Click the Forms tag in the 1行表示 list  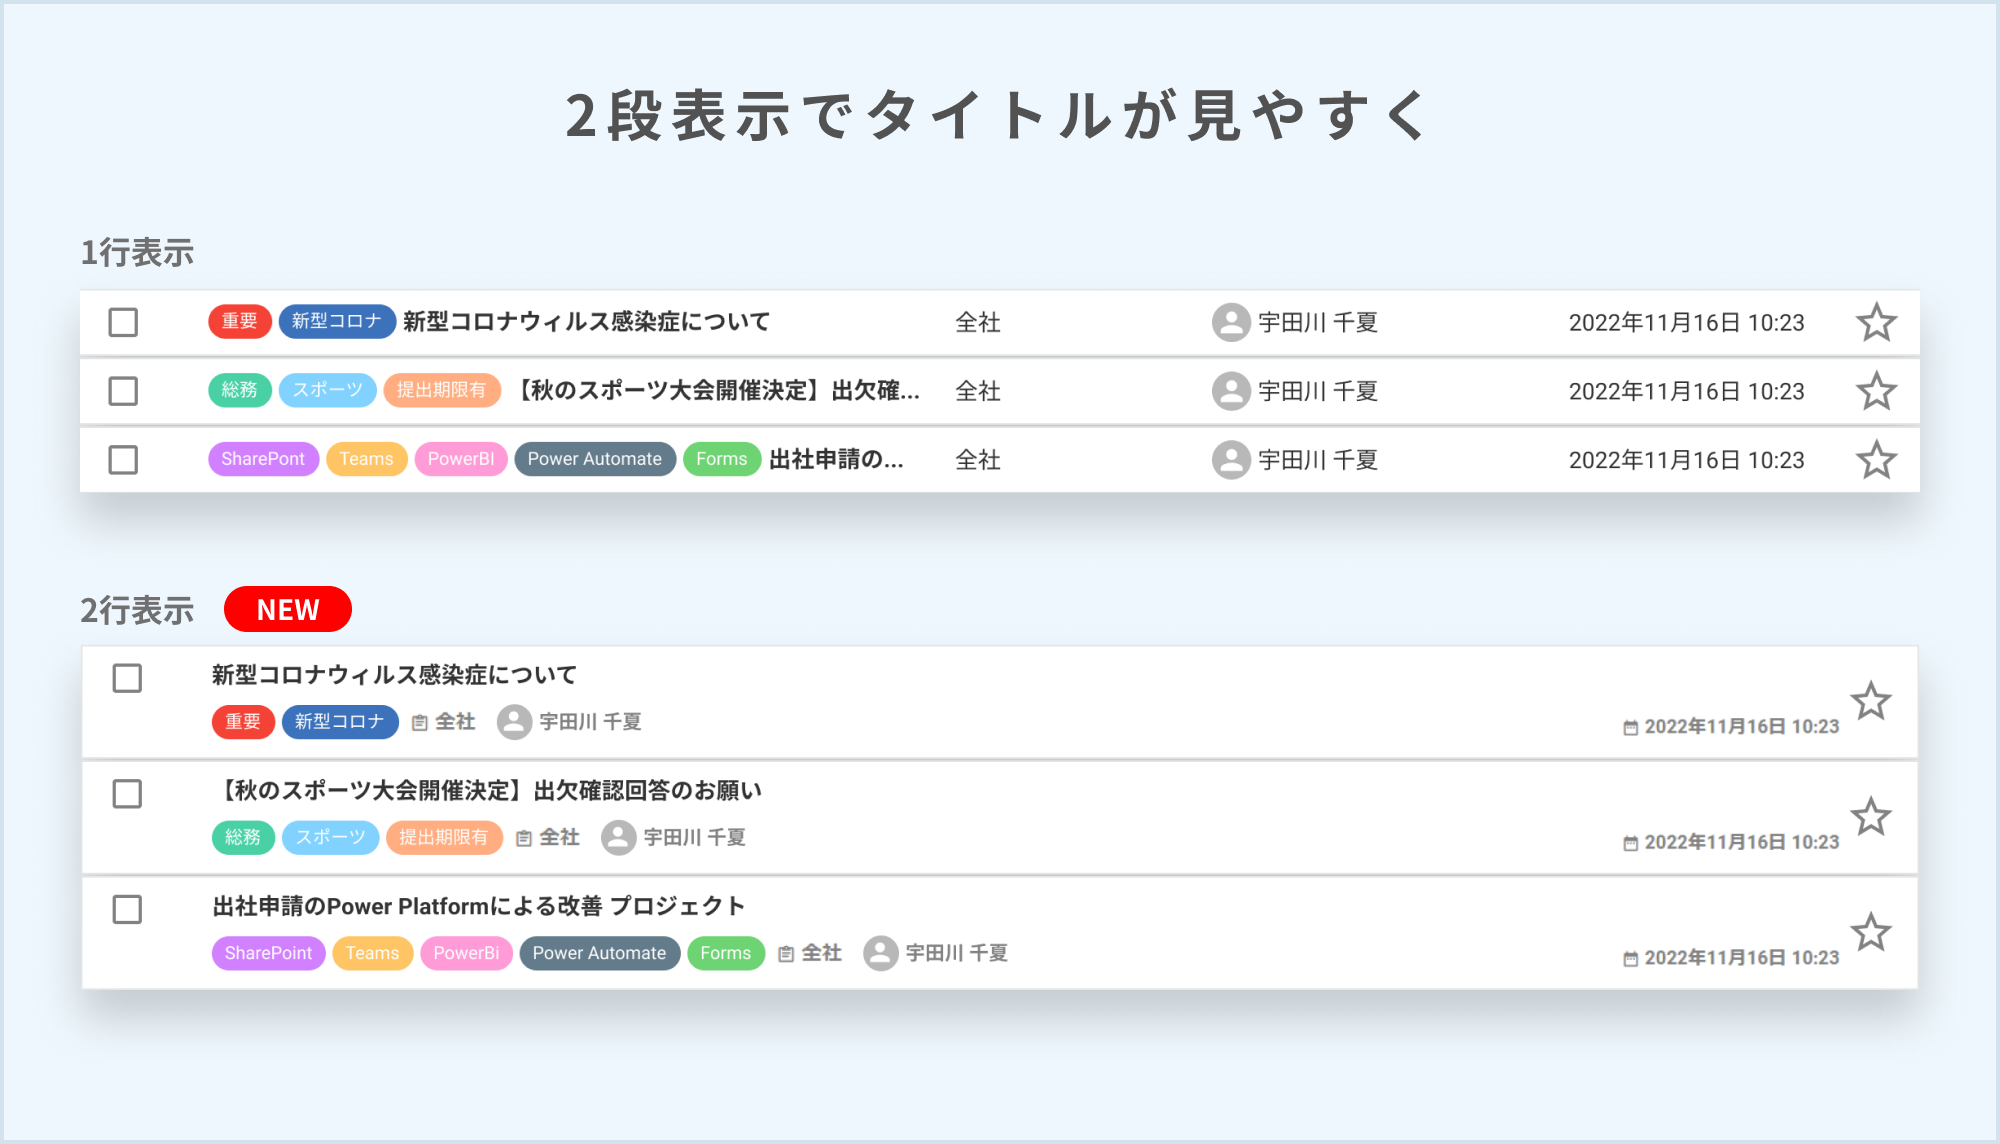tap(722, 459)
